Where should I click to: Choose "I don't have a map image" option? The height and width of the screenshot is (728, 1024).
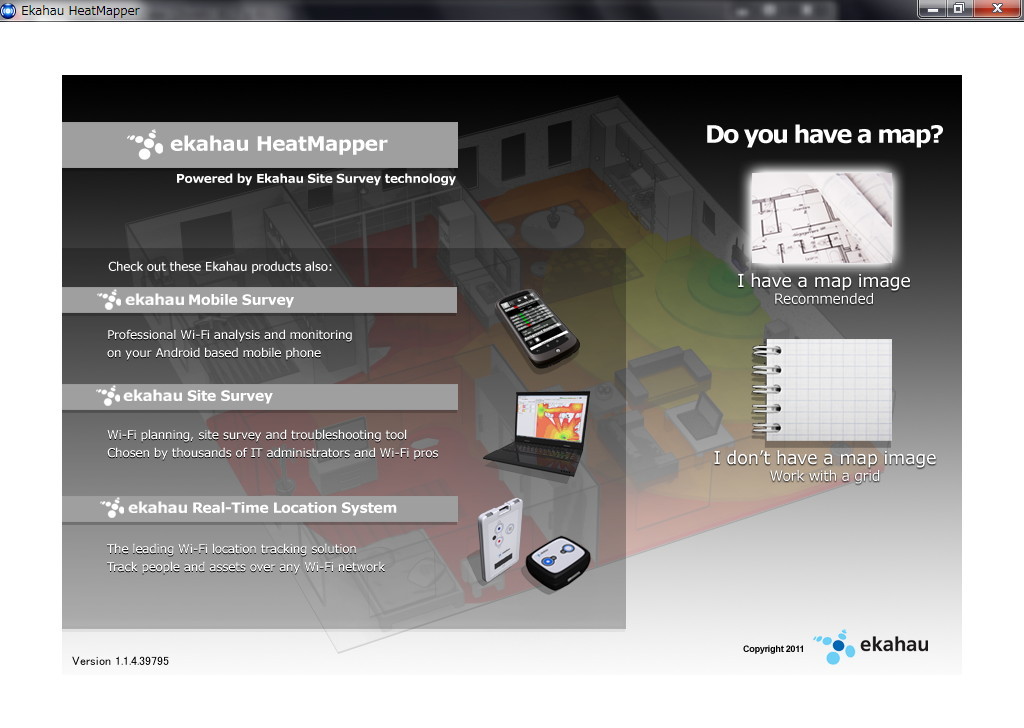[x=825, y=458]
